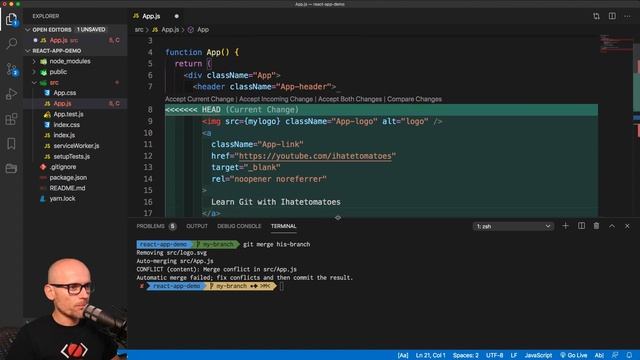This screenshot has height=360, width=640.
Task: Click Accept Both Changes link
Action: 350,99
